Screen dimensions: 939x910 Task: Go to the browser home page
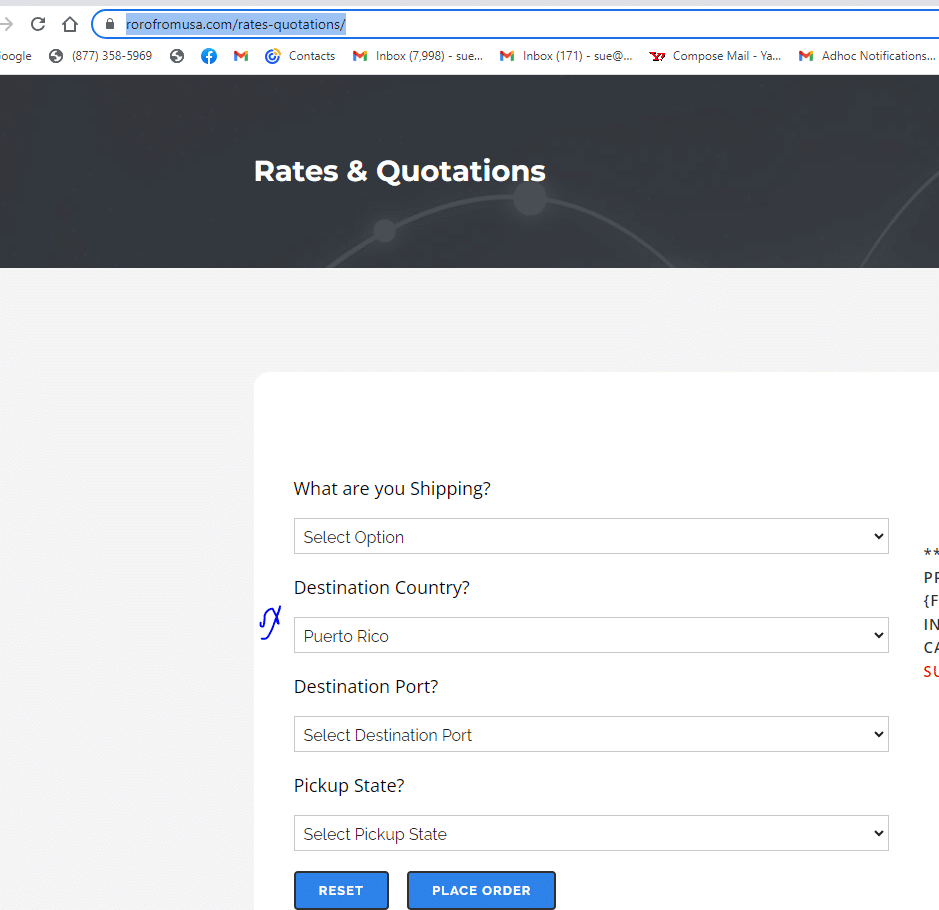(x=70, y=24)
